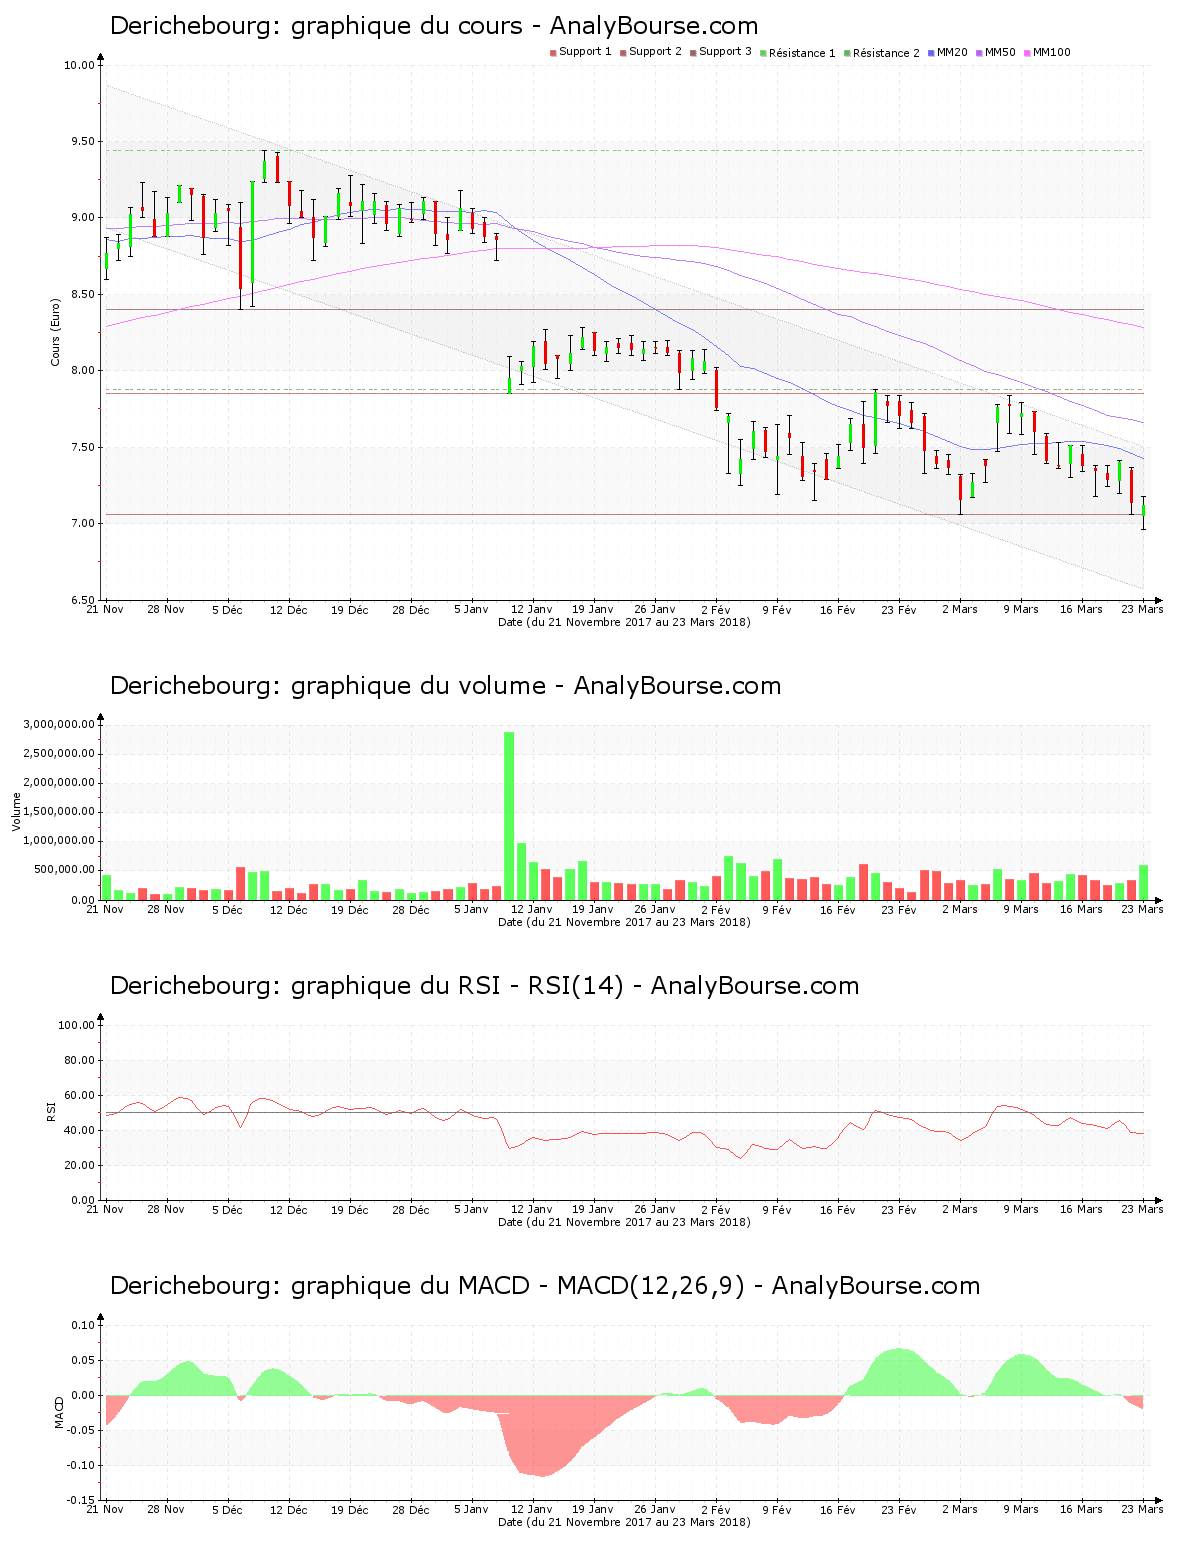
Task: Click the Support 1 red legend swatch
Action: coord(553,53)
